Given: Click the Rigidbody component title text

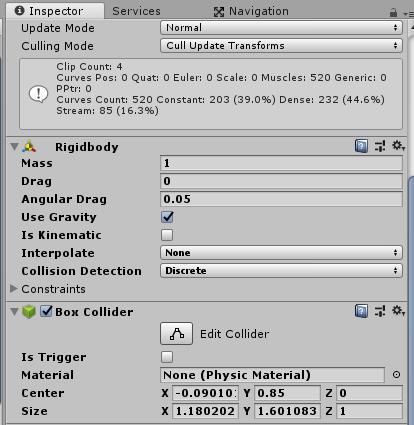Looking at the screenshot, I should coord(87,147).
